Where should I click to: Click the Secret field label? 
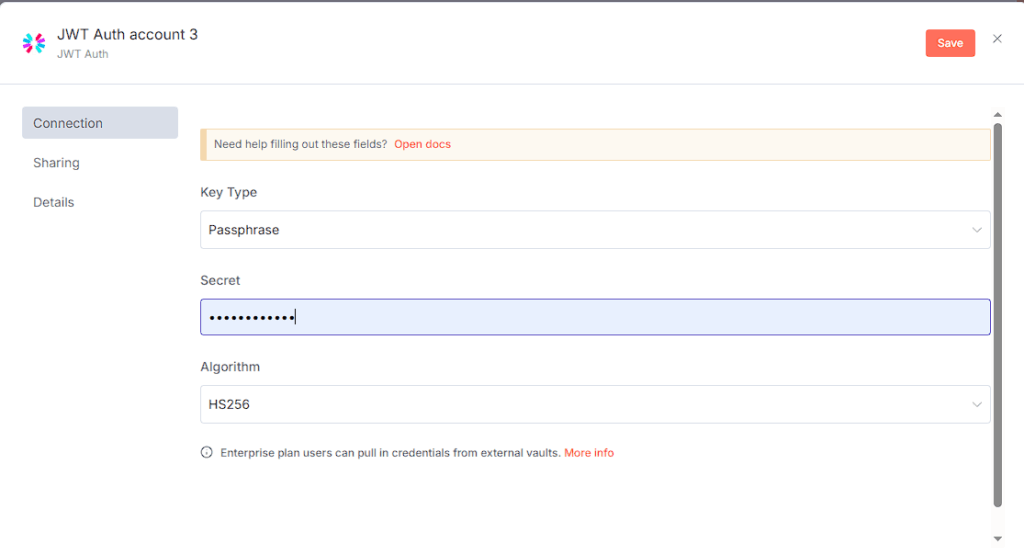click(220, 280)
